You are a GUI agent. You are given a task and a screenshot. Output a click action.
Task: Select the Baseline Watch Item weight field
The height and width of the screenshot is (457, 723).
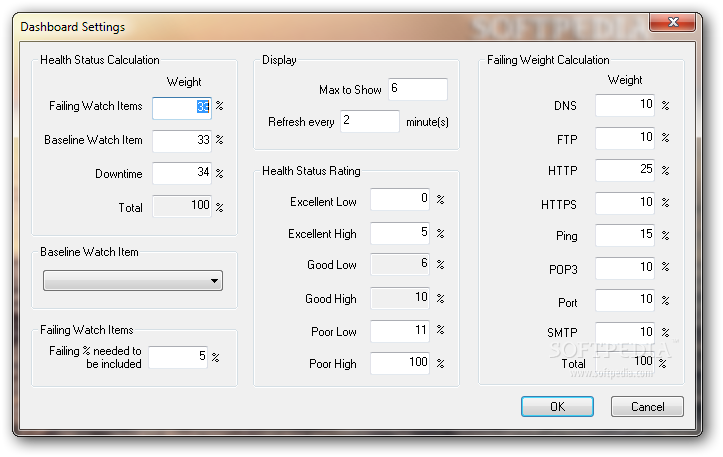point(182,141)
